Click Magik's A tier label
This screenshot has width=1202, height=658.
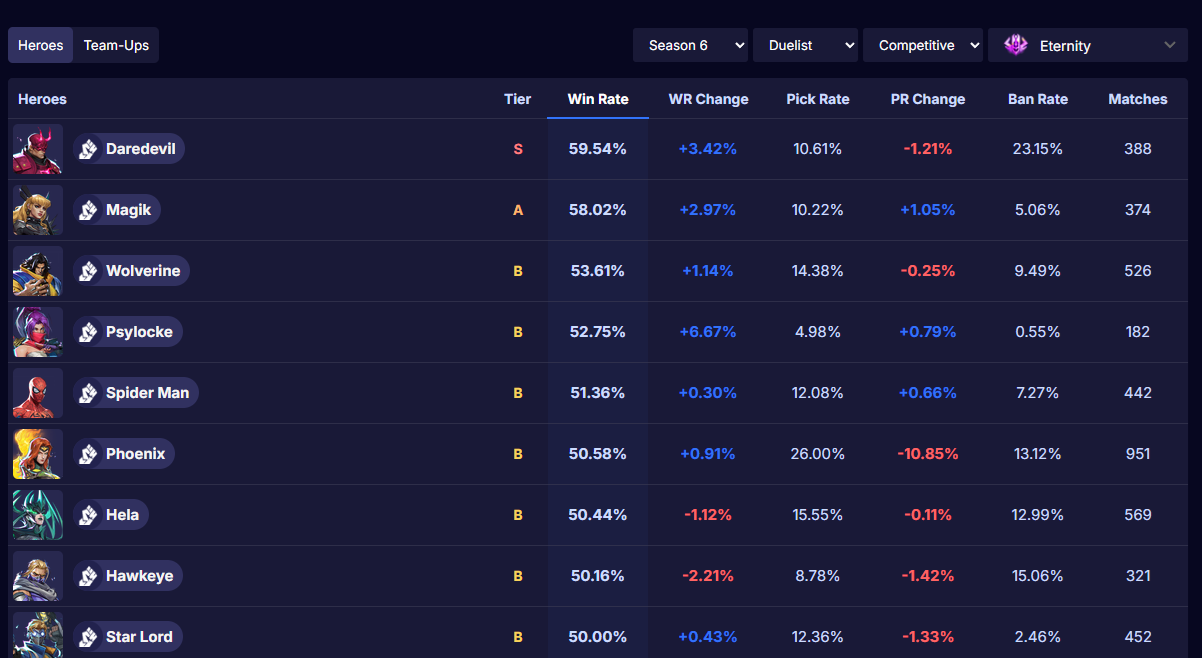click(x=518, y=210)
